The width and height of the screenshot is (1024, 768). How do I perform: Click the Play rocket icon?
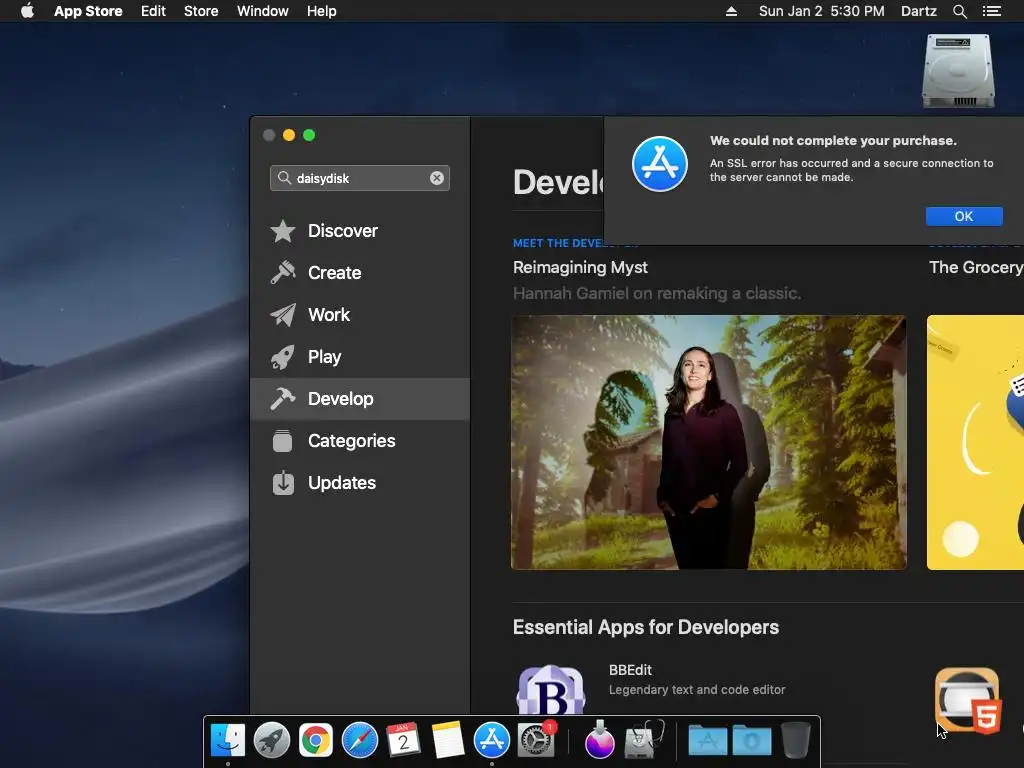pyautogui.click(x=283, y=357)
